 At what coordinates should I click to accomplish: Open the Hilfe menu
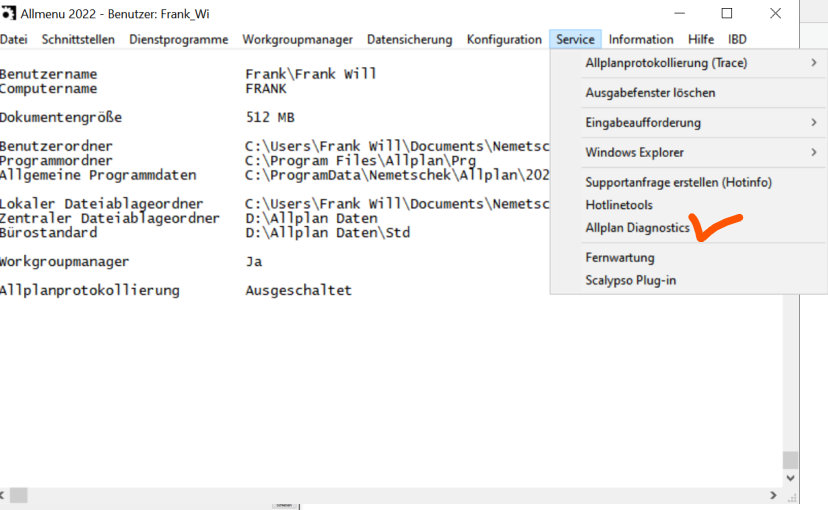pos(700,40)
